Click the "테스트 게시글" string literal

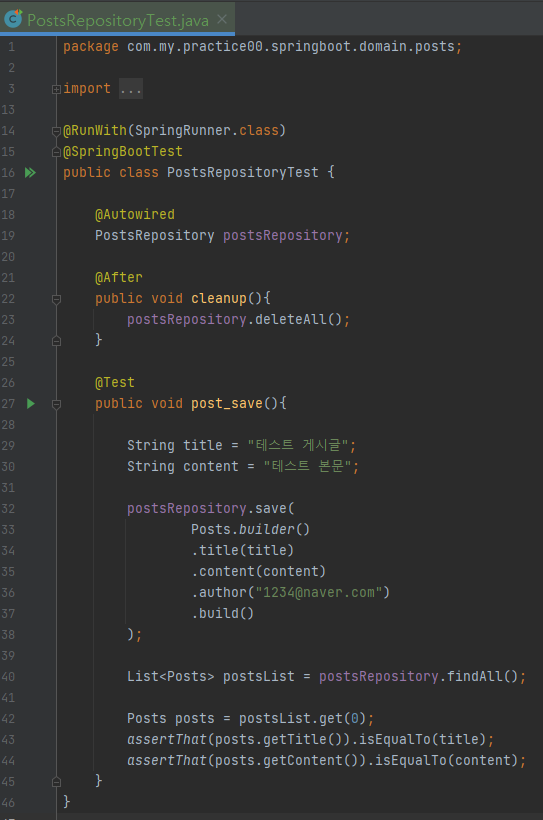click(298, 445)
